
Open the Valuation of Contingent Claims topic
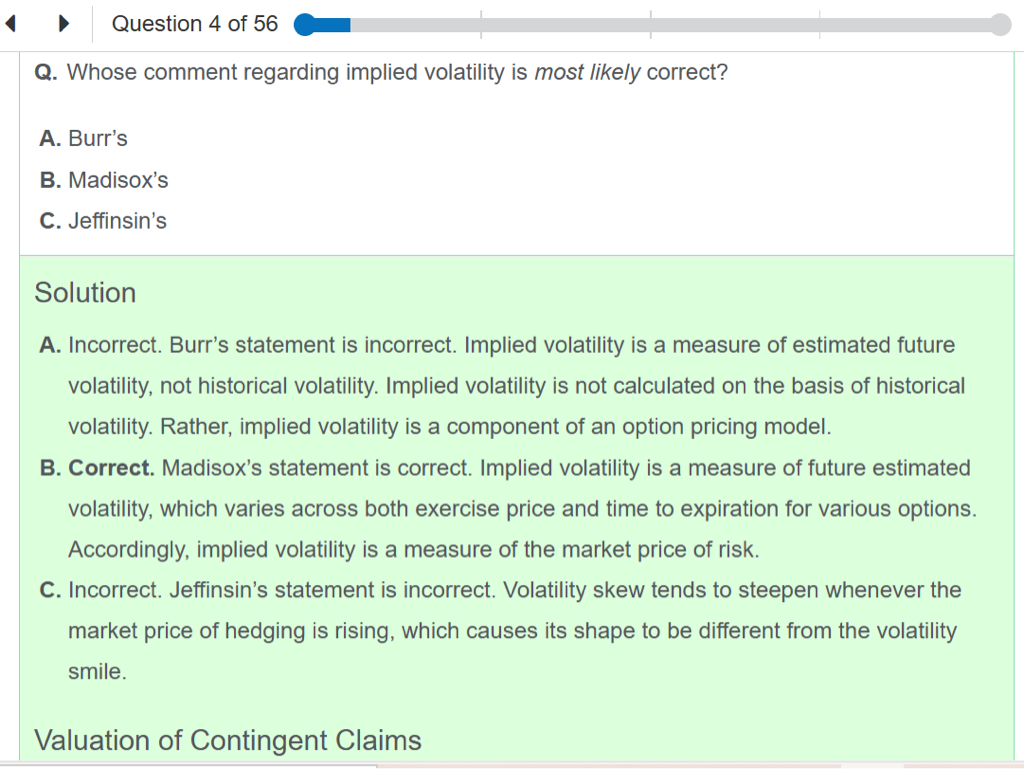pos(228,740)
